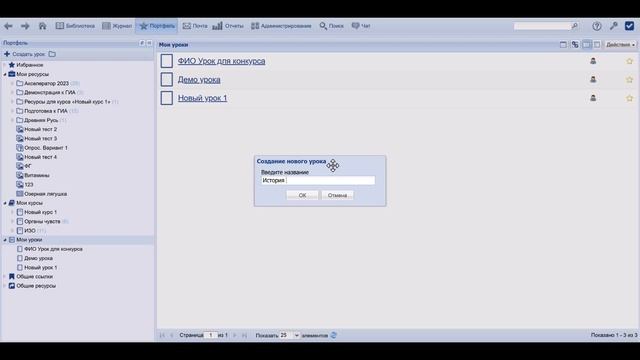Expand the Подготовка к ГИА folder
Screen dimensions: 640x360
coord(13,111)
